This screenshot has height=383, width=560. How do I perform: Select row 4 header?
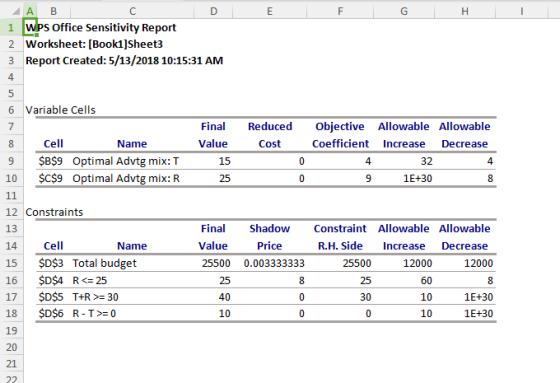pos(11,77)
